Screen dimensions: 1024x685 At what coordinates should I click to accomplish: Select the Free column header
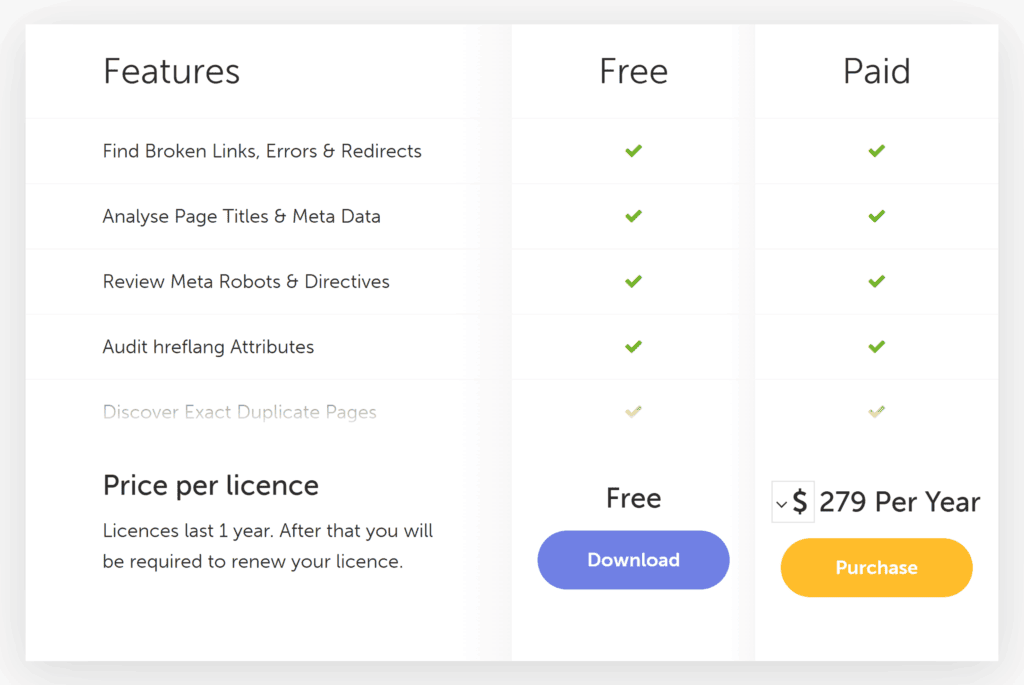tap(633, 70)
